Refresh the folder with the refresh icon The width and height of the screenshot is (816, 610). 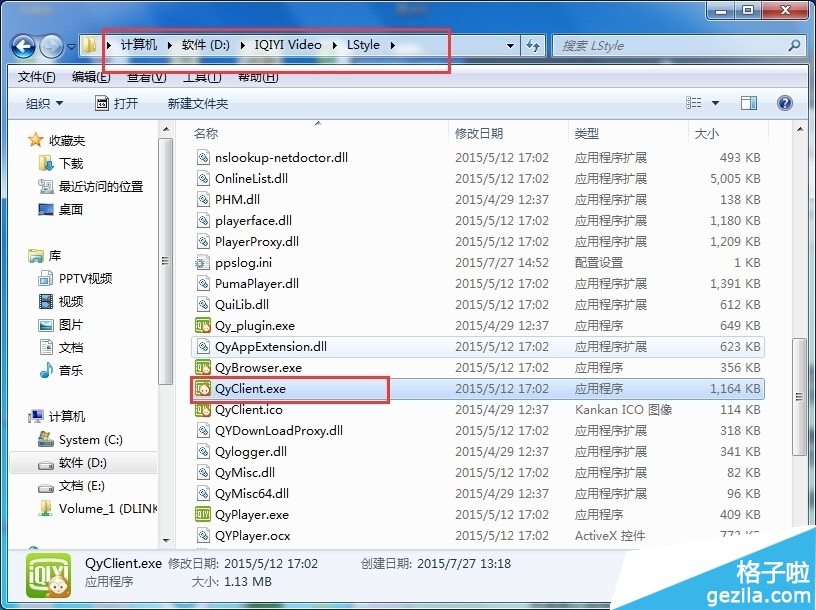coord(532,46)
